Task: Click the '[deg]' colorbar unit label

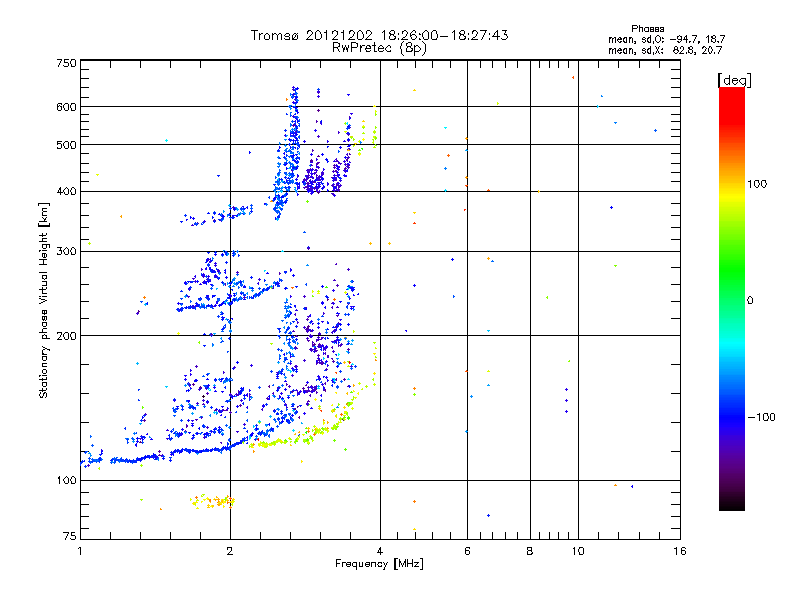Action: tap(735, 81)
